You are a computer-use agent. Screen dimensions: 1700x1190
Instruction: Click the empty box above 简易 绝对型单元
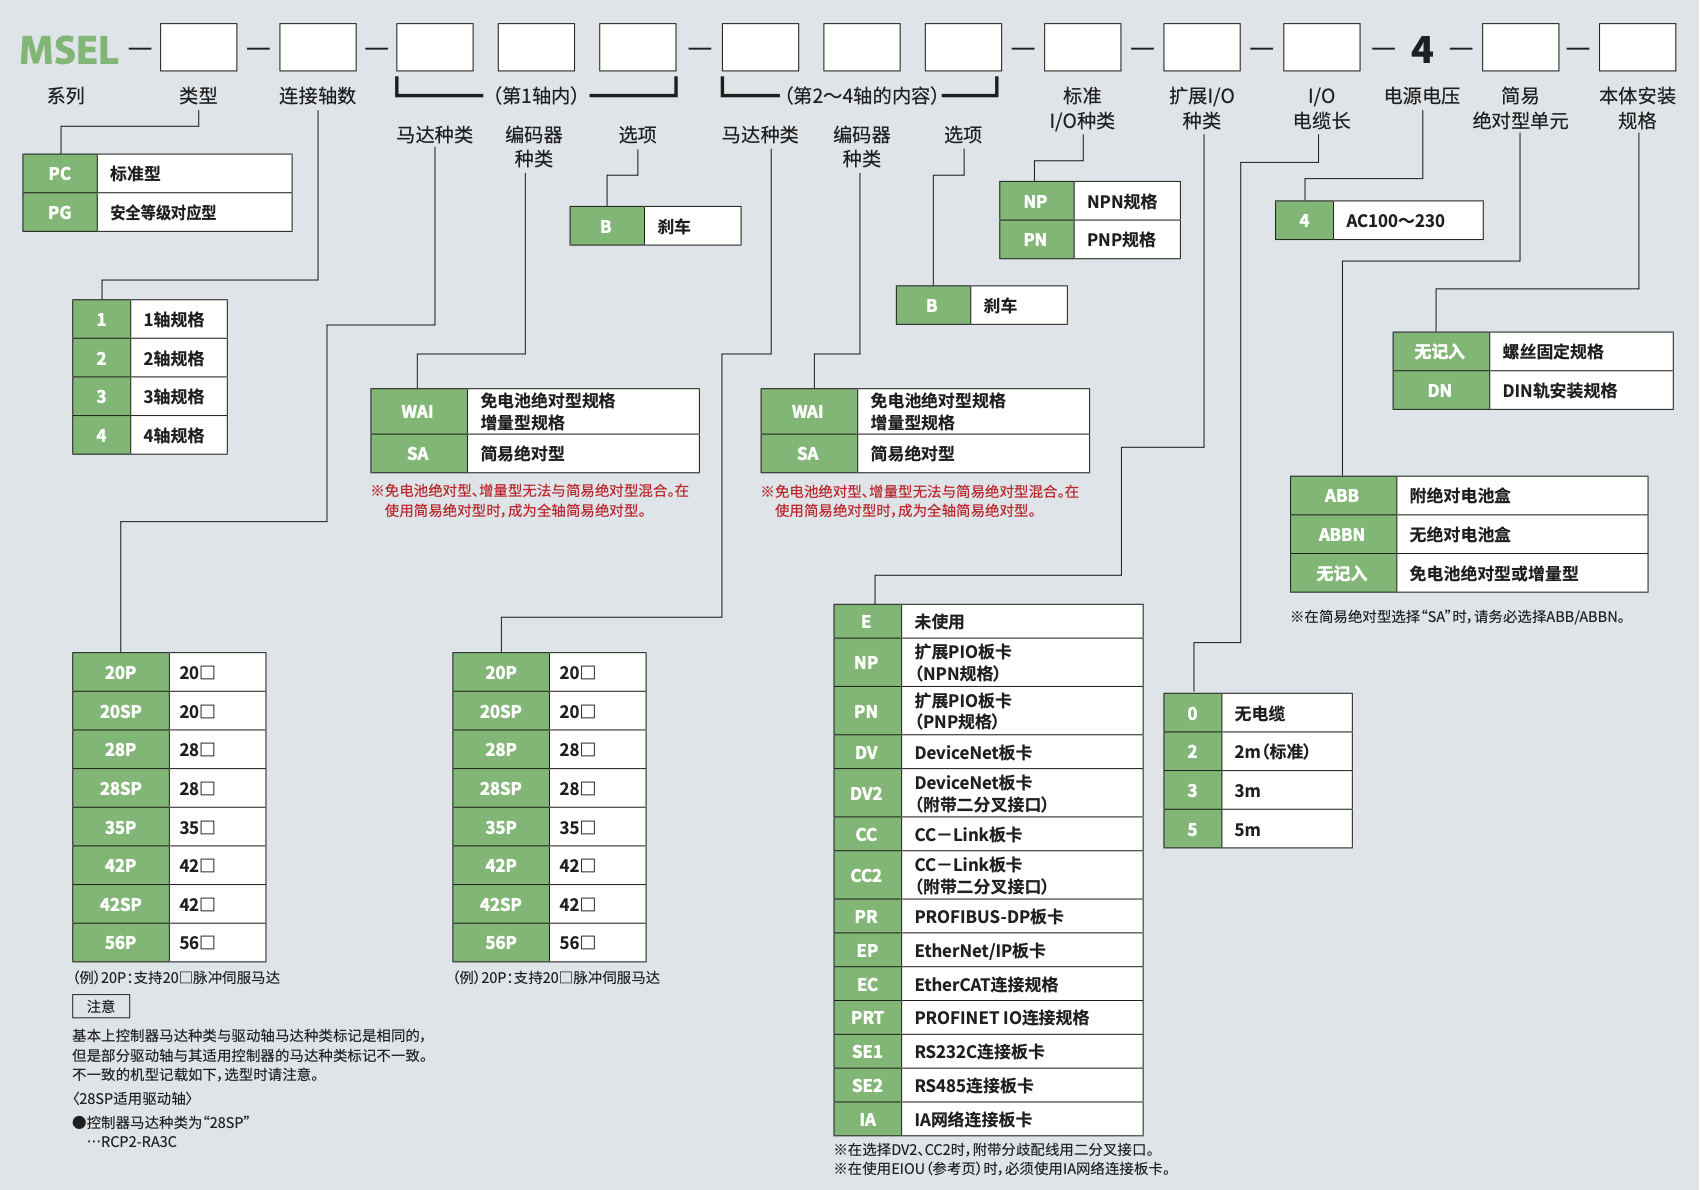[1520, 48]
